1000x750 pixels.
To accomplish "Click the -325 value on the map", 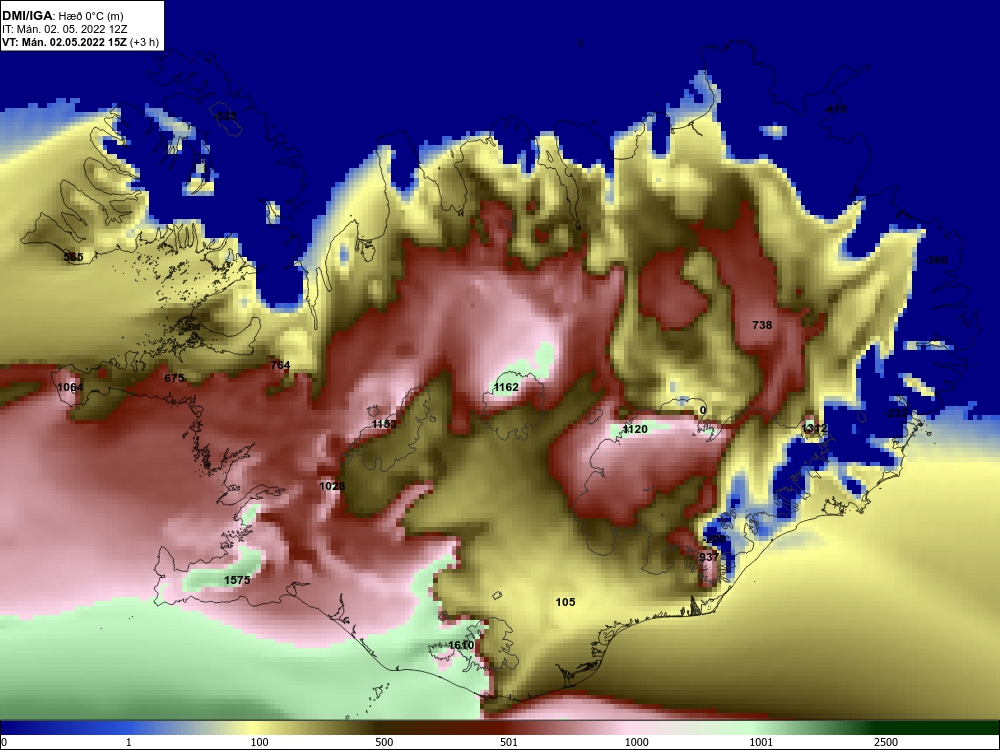I will [x=225, y=116].
